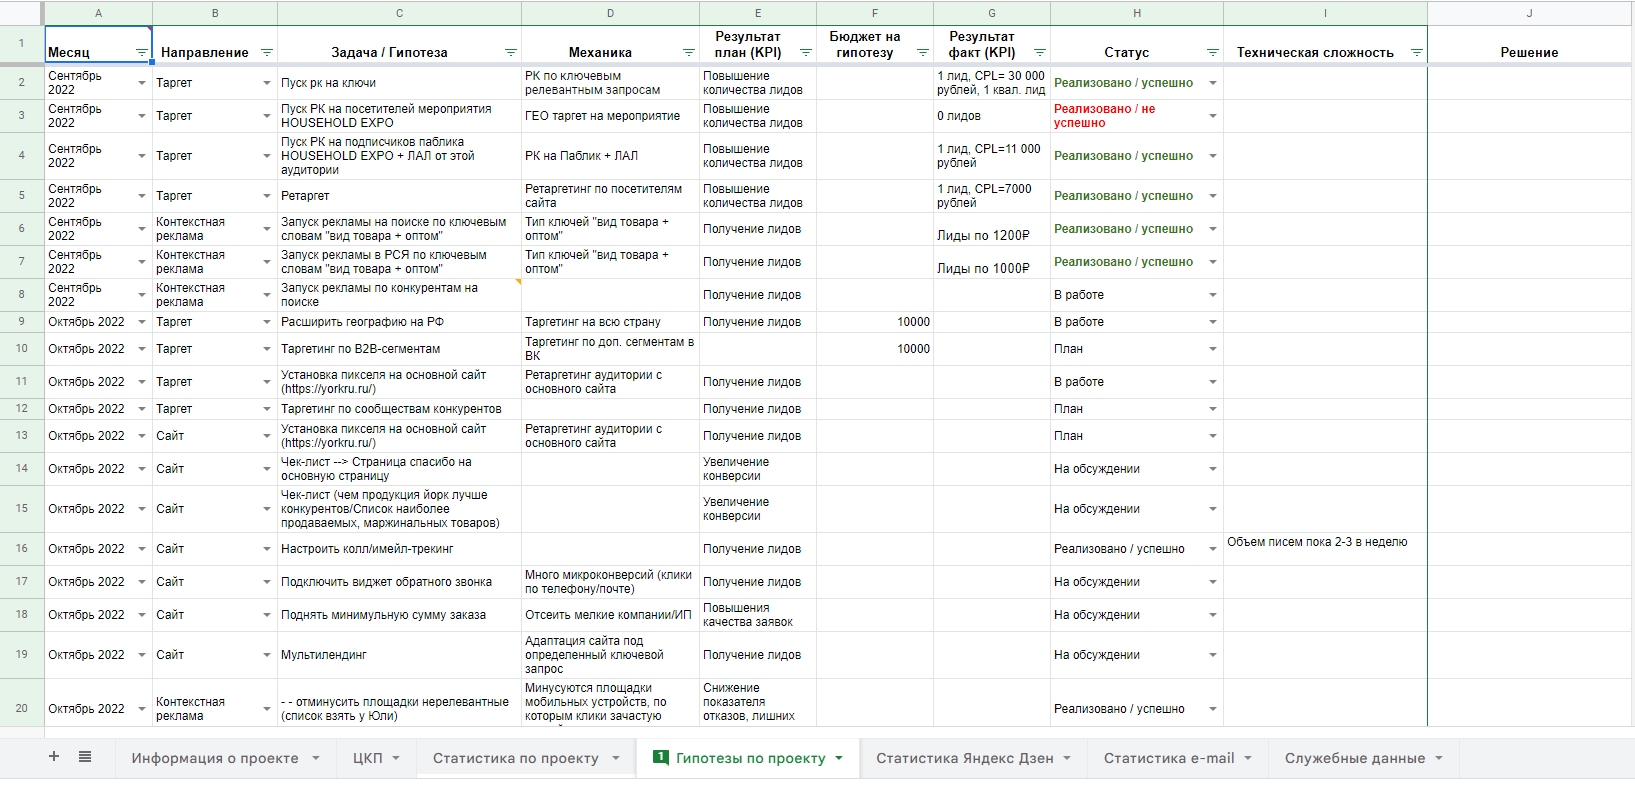Select 'Подключить виджет обратного звонка' cell
This screenshot has width=1635, height=785.
(399, 582)
